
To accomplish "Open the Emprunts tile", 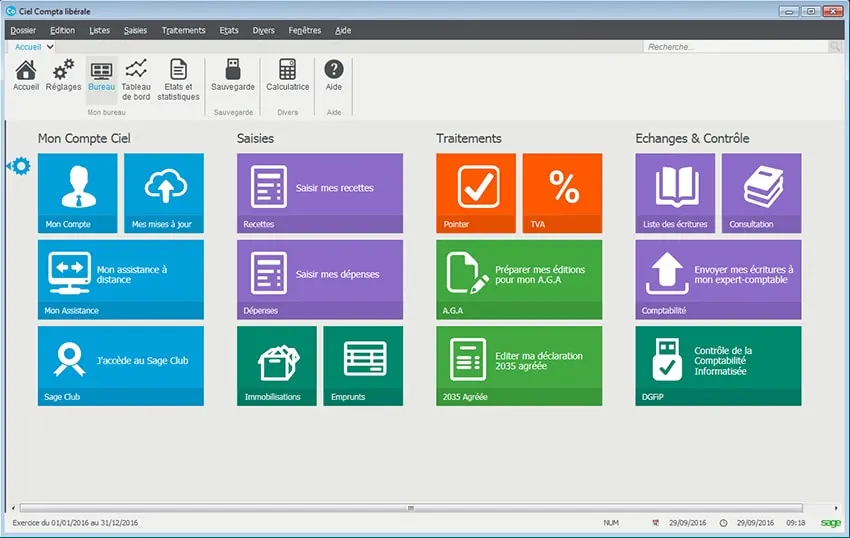I will point(363,366).
